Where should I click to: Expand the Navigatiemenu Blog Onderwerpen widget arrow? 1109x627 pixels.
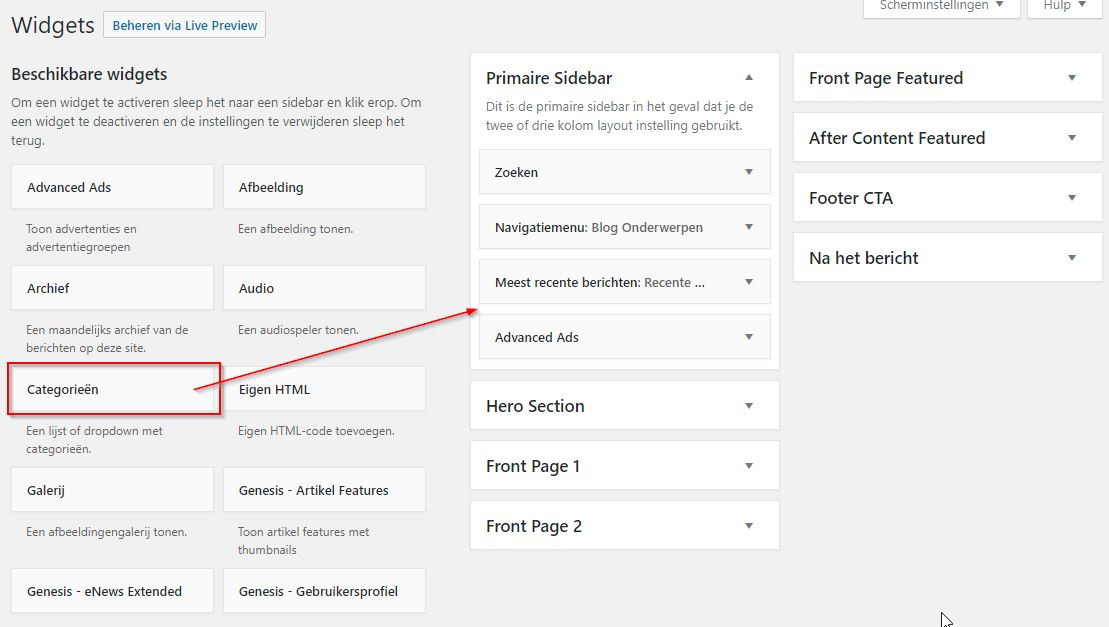point(748,227)
